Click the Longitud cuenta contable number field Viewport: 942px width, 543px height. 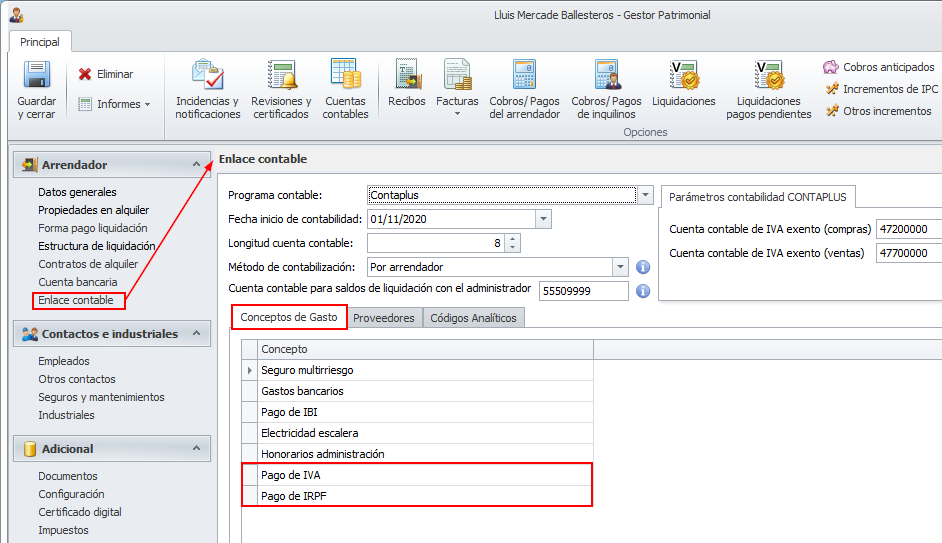click(x=436, y=243)
